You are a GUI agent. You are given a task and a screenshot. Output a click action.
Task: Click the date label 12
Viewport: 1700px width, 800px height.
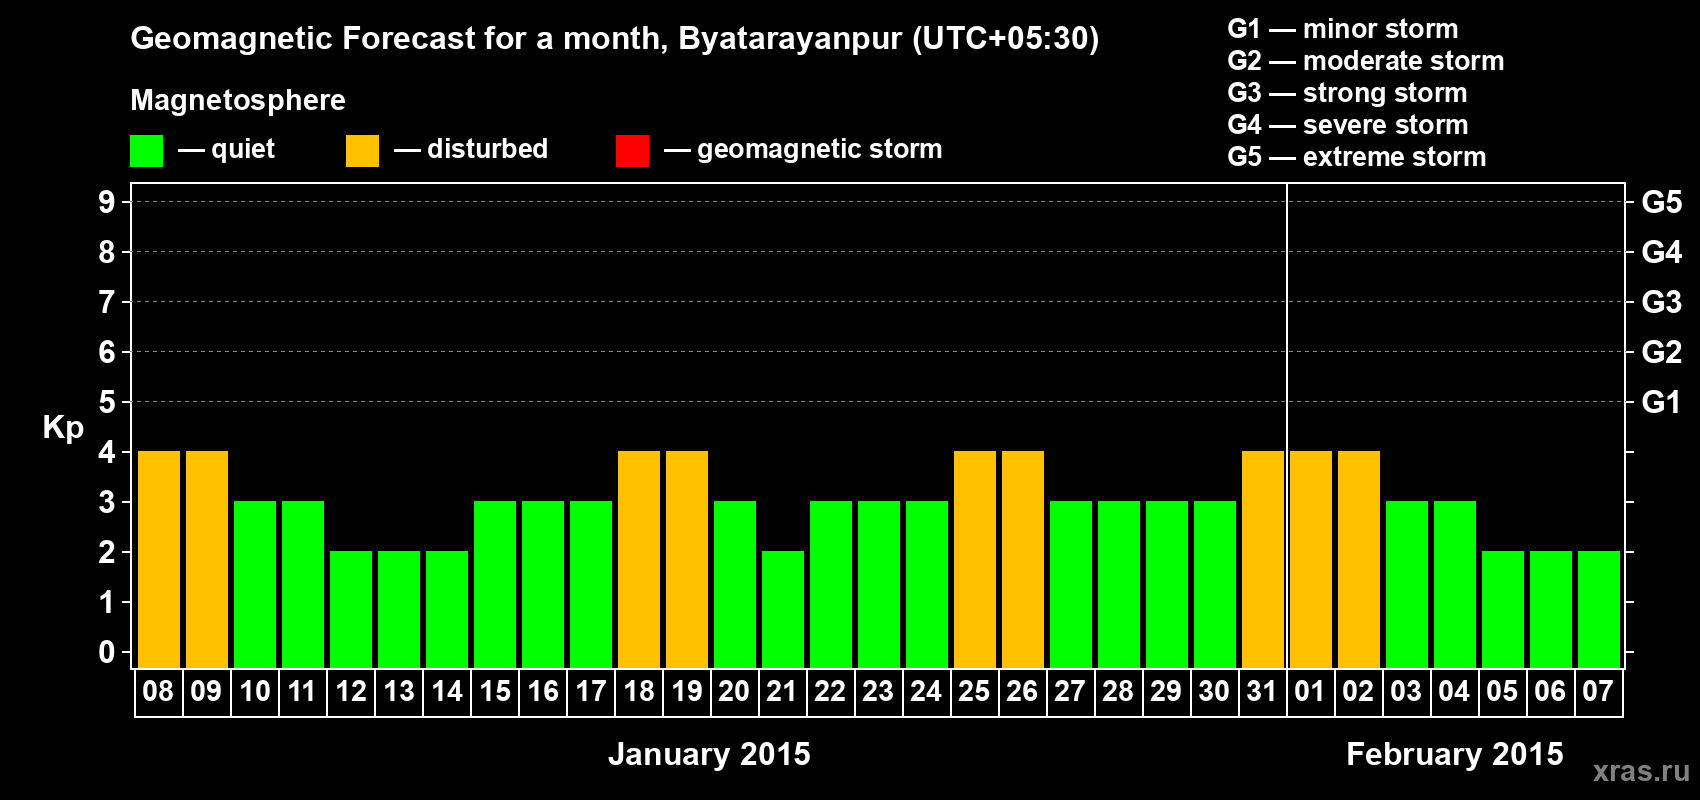tap(350, 691)
